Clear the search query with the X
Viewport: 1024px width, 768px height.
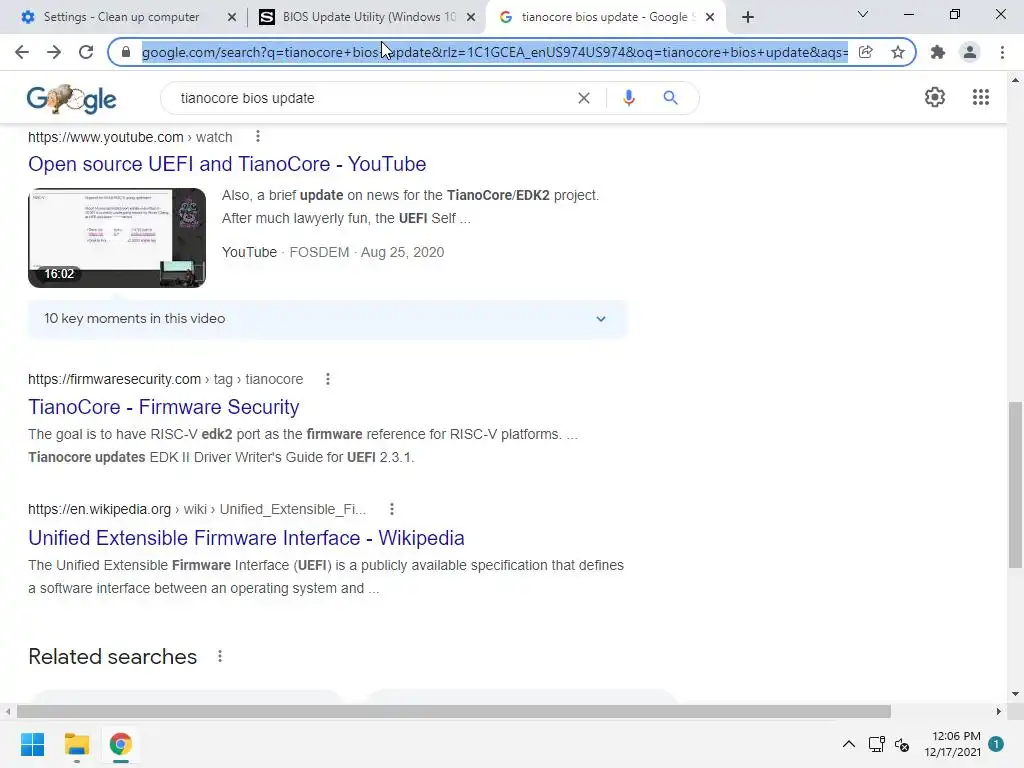point(584,98)
